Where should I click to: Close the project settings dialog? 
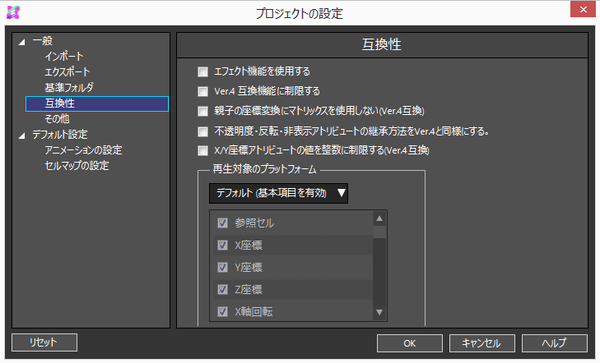(x=583, y=9)
